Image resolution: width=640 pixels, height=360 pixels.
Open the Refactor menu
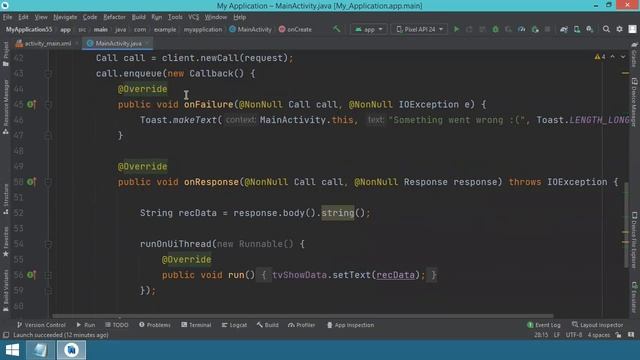point(114,17)
